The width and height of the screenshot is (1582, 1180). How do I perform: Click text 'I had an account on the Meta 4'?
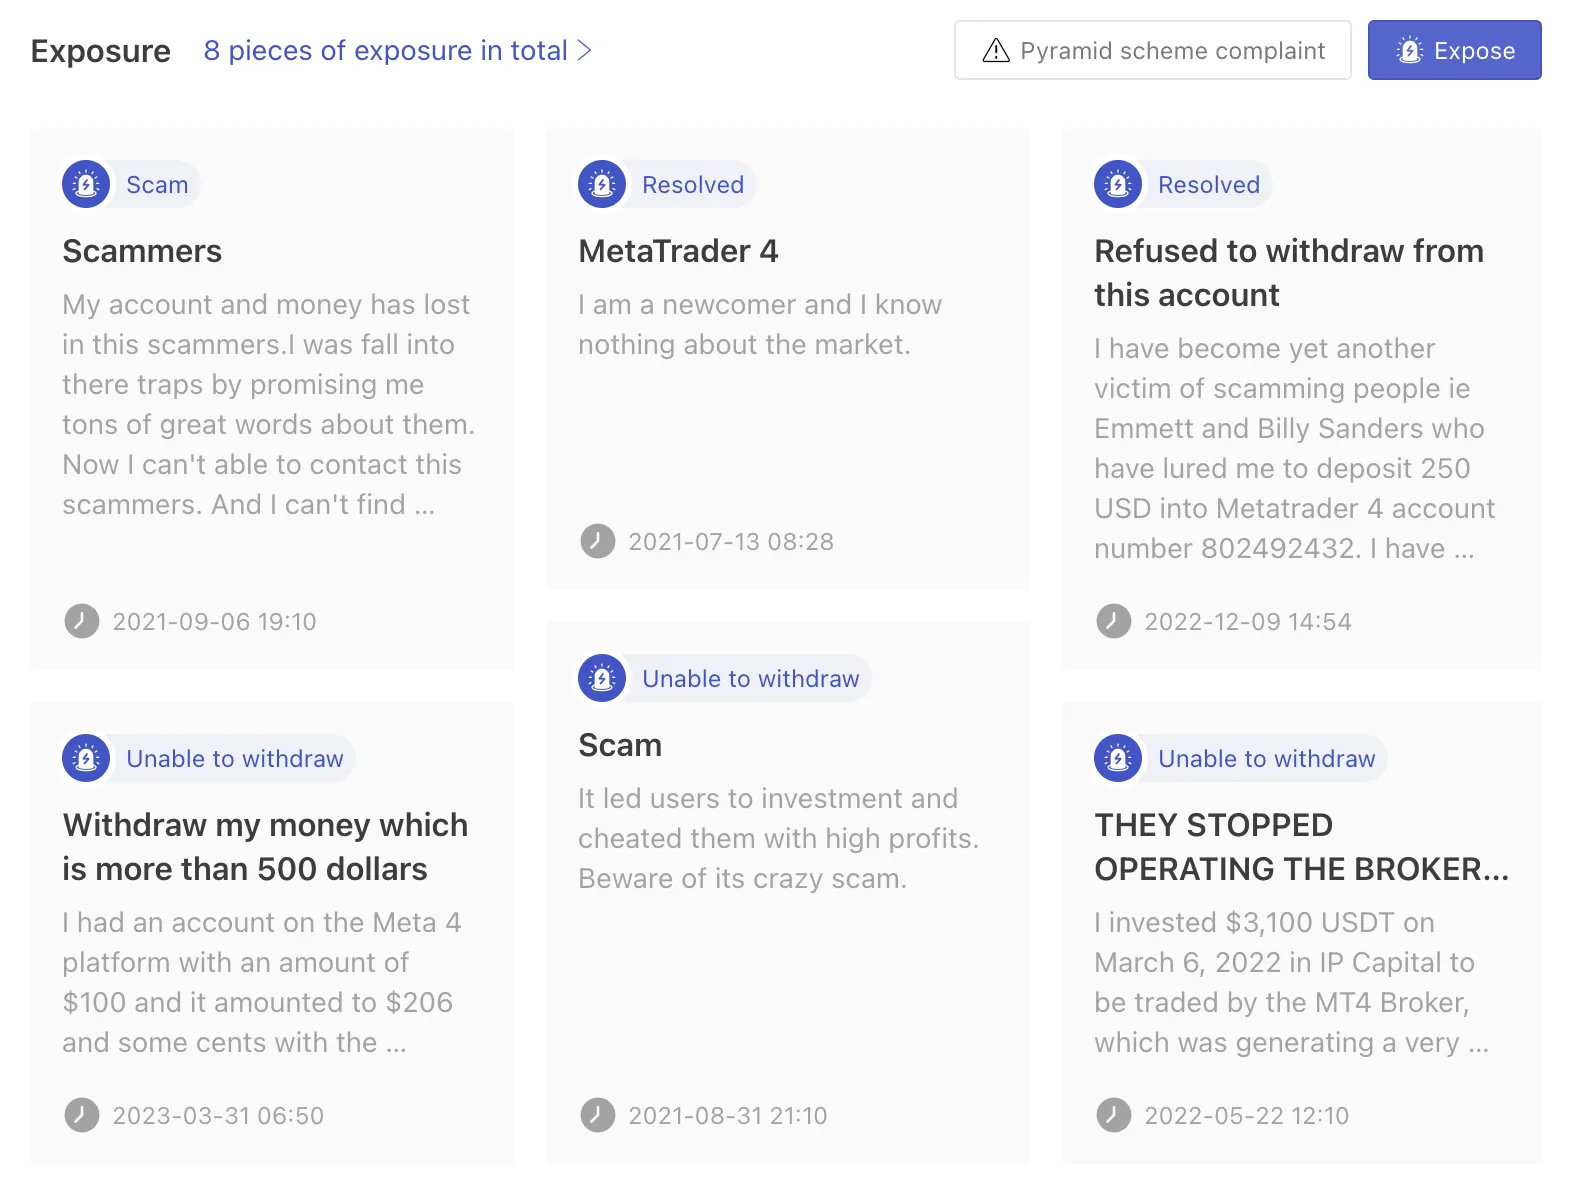(262, 922)
